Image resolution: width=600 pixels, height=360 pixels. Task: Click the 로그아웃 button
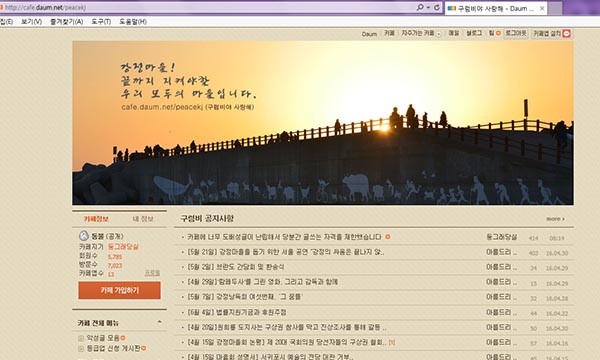(x=515, y=33)
